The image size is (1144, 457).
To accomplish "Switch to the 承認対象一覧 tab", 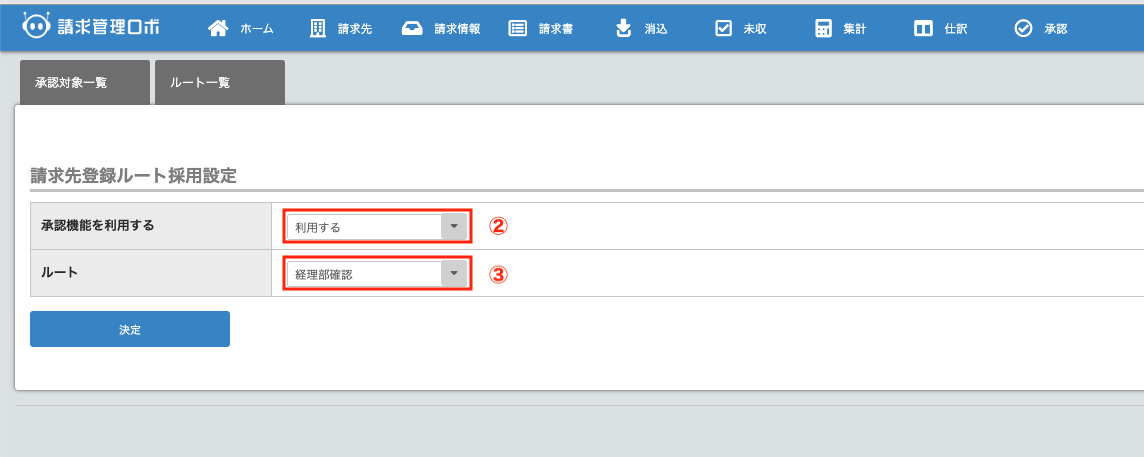I will pos(85,83).
